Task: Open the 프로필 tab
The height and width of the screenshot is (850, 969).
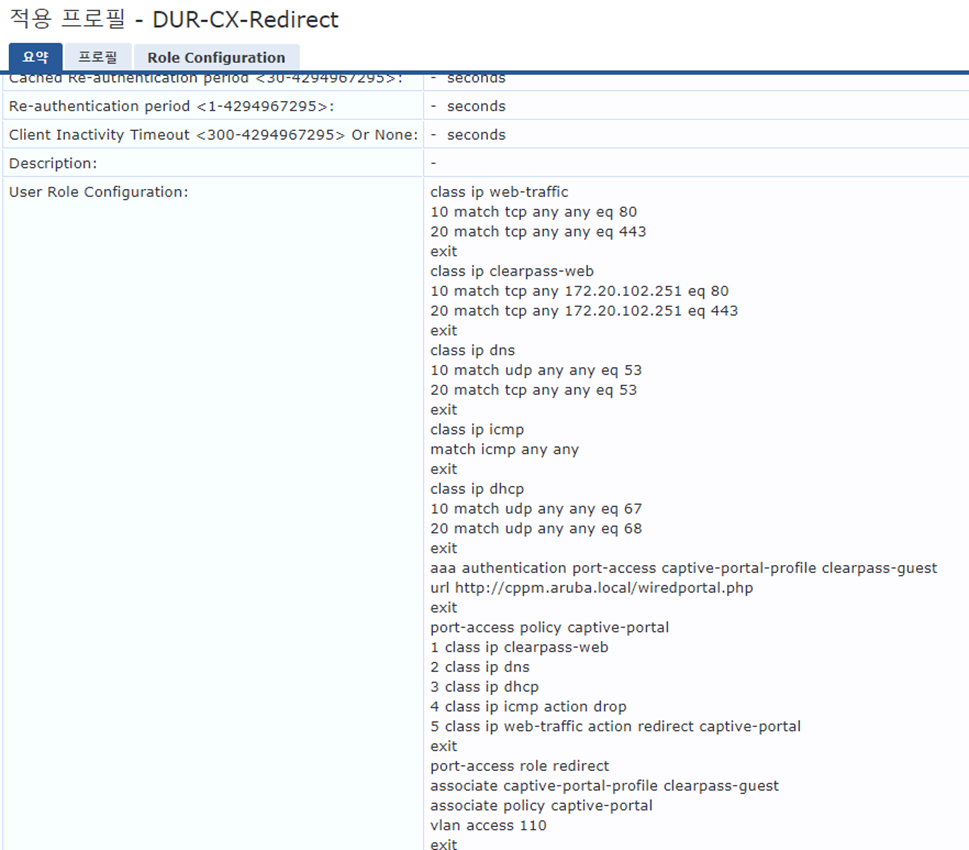Action: coord(98,57)
